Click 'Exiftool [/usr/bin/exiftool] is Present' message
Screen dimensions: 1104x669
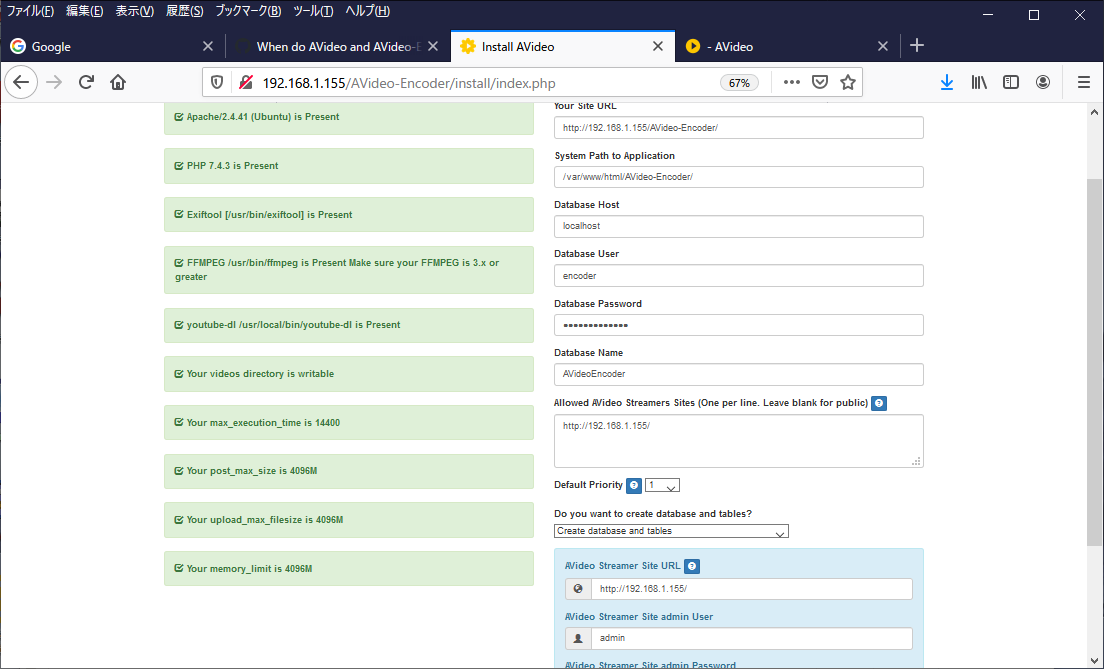click(349, 215)
